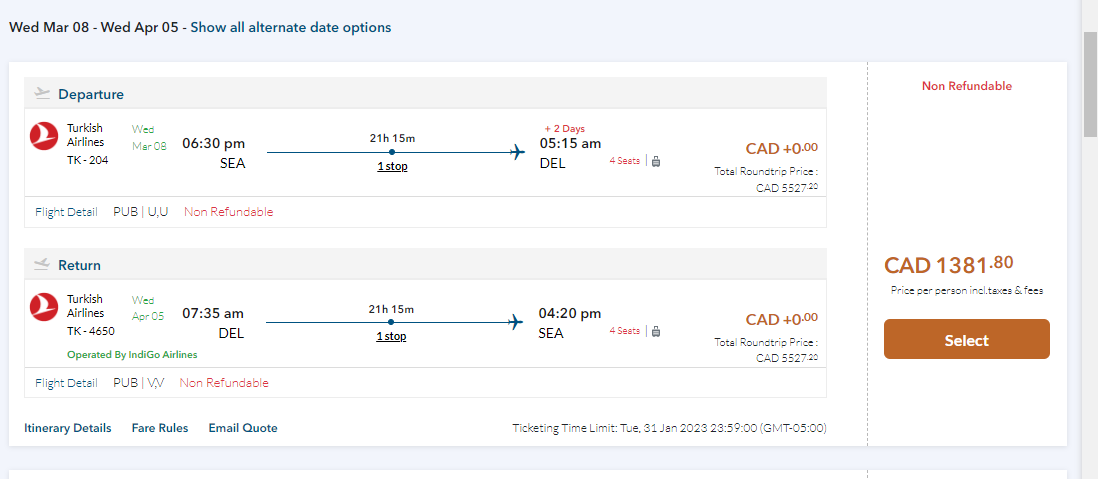Click airplane icon on the departure route line
The width and height of the screenshot is (1098, 479).
coord(517,152)
